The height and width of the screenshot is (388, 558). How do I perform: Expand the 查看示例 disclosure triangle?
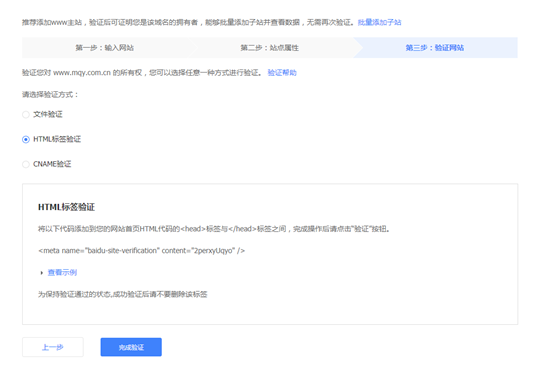(42, 273)
